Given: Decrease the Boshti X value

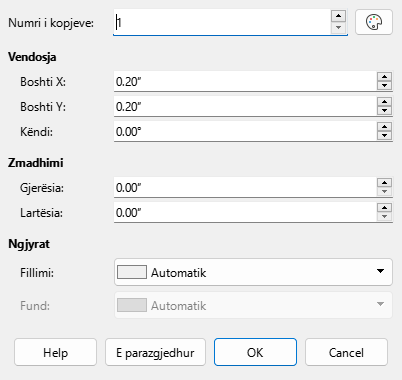Looking at the screenshot, I should [385, 85].
